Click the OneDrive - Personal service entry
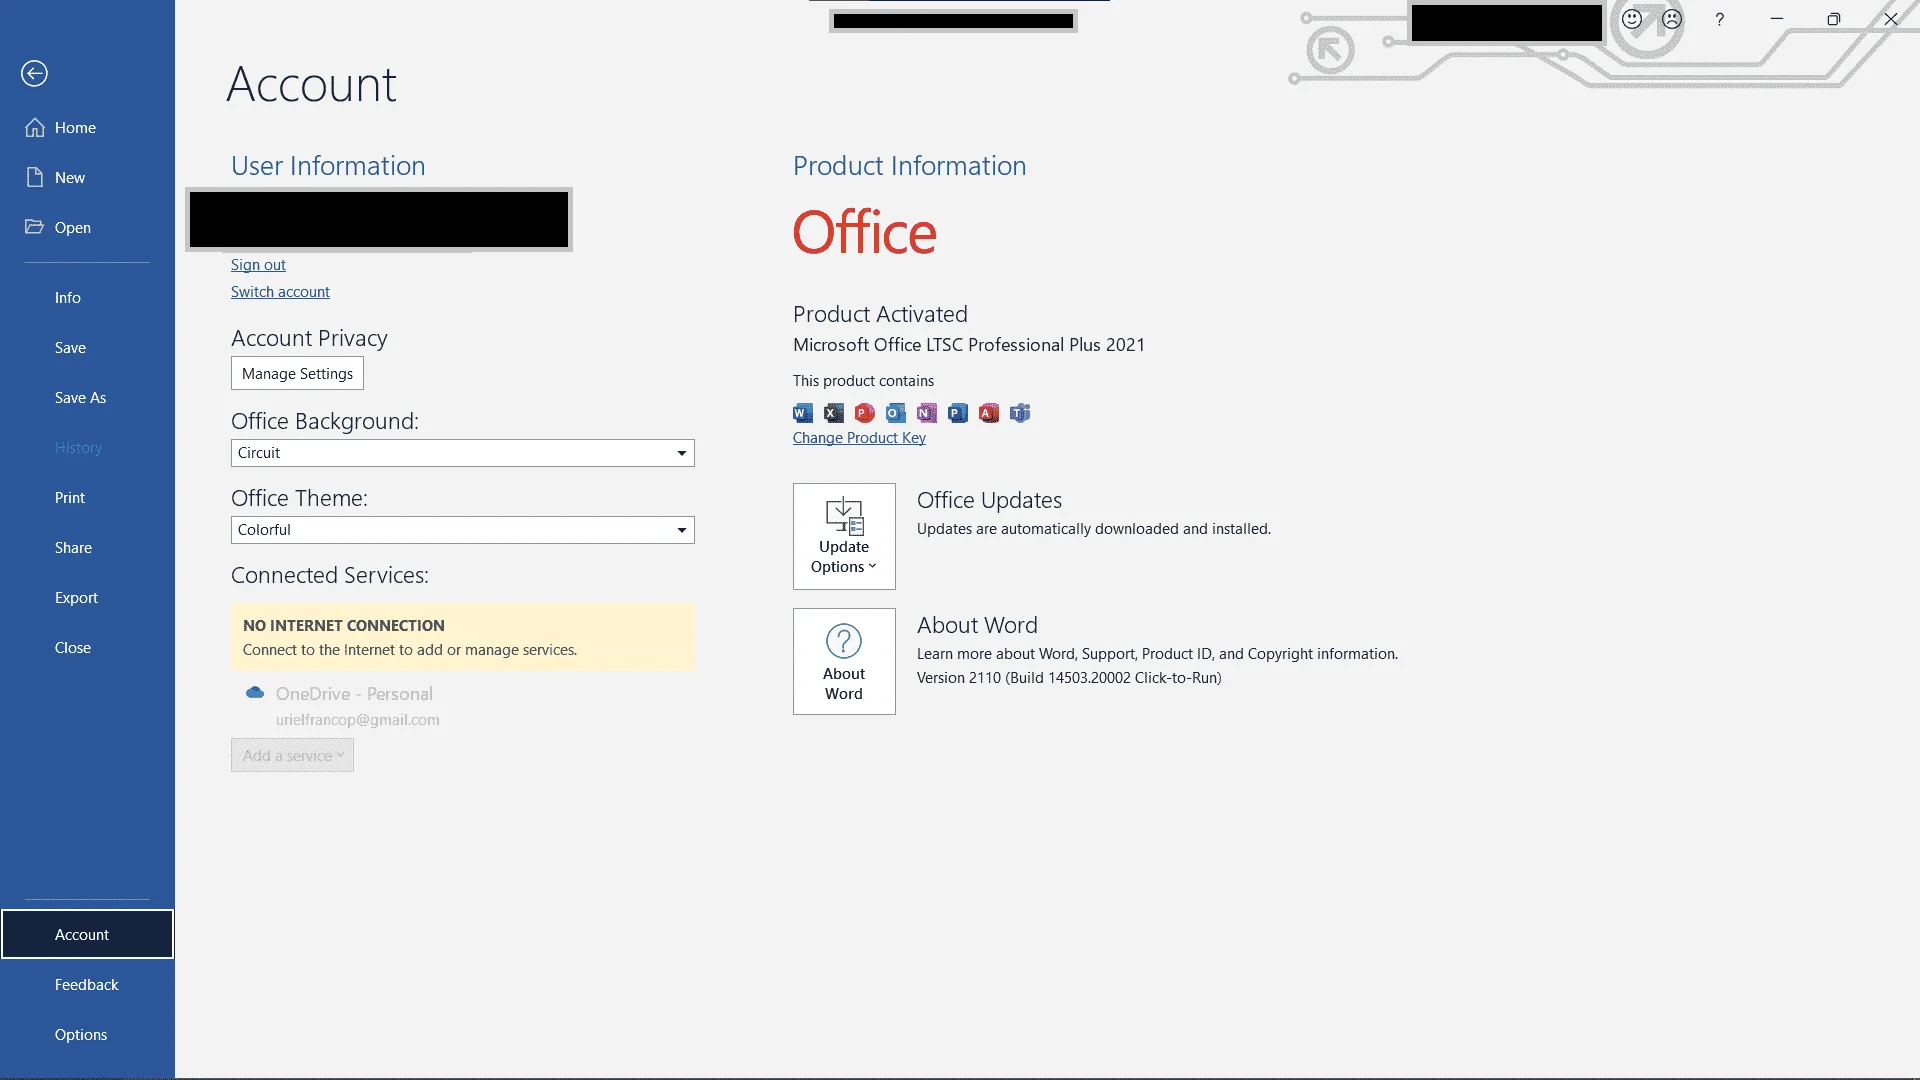 pyautogui.click(x=354, y=694)
